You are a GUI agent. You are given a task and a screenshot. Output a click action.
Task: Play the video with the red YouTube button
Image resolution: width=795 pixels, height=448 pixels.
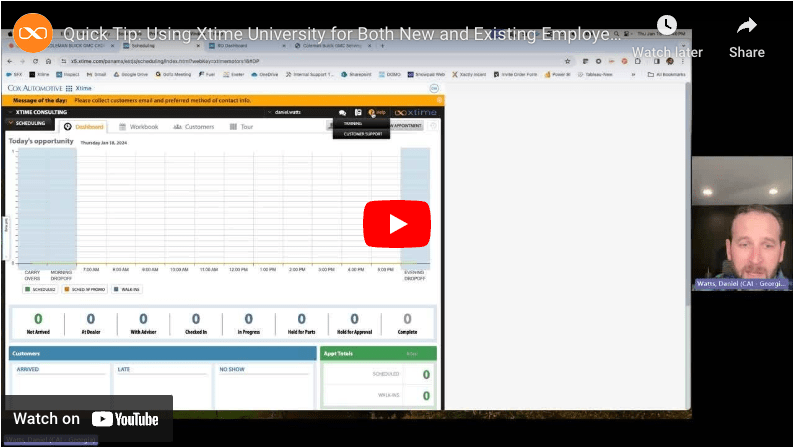pos(396,224)
